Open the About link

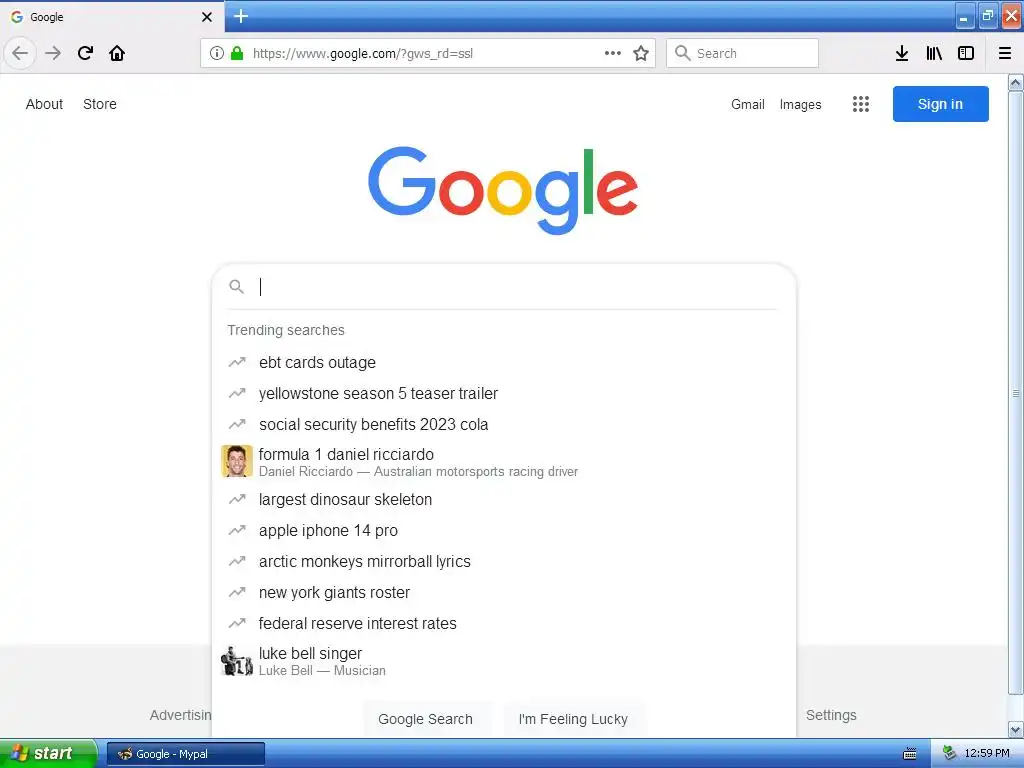coord(44,104)
